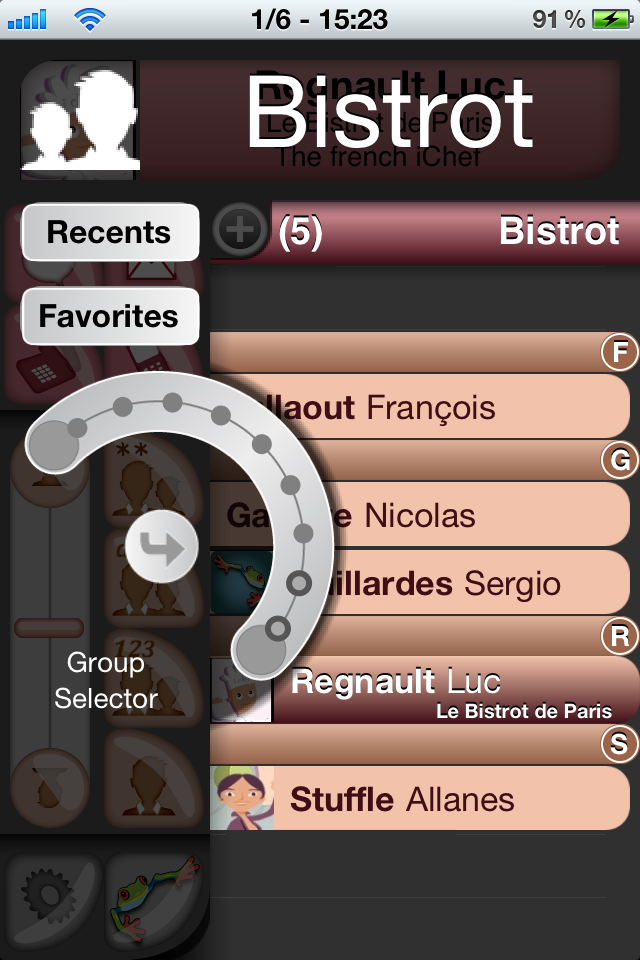Open contact Stuffle Allanes
The image size is (640, 960).
click(420, 799)
